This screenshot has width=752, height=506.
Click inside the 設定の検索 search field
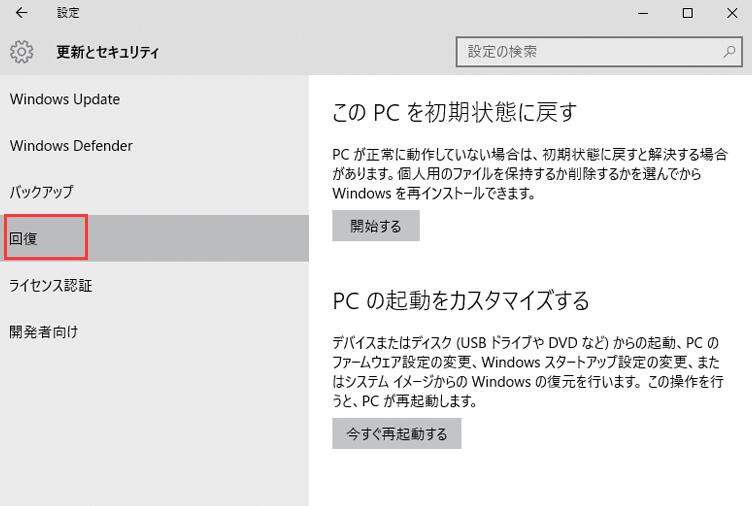point(590,51)
